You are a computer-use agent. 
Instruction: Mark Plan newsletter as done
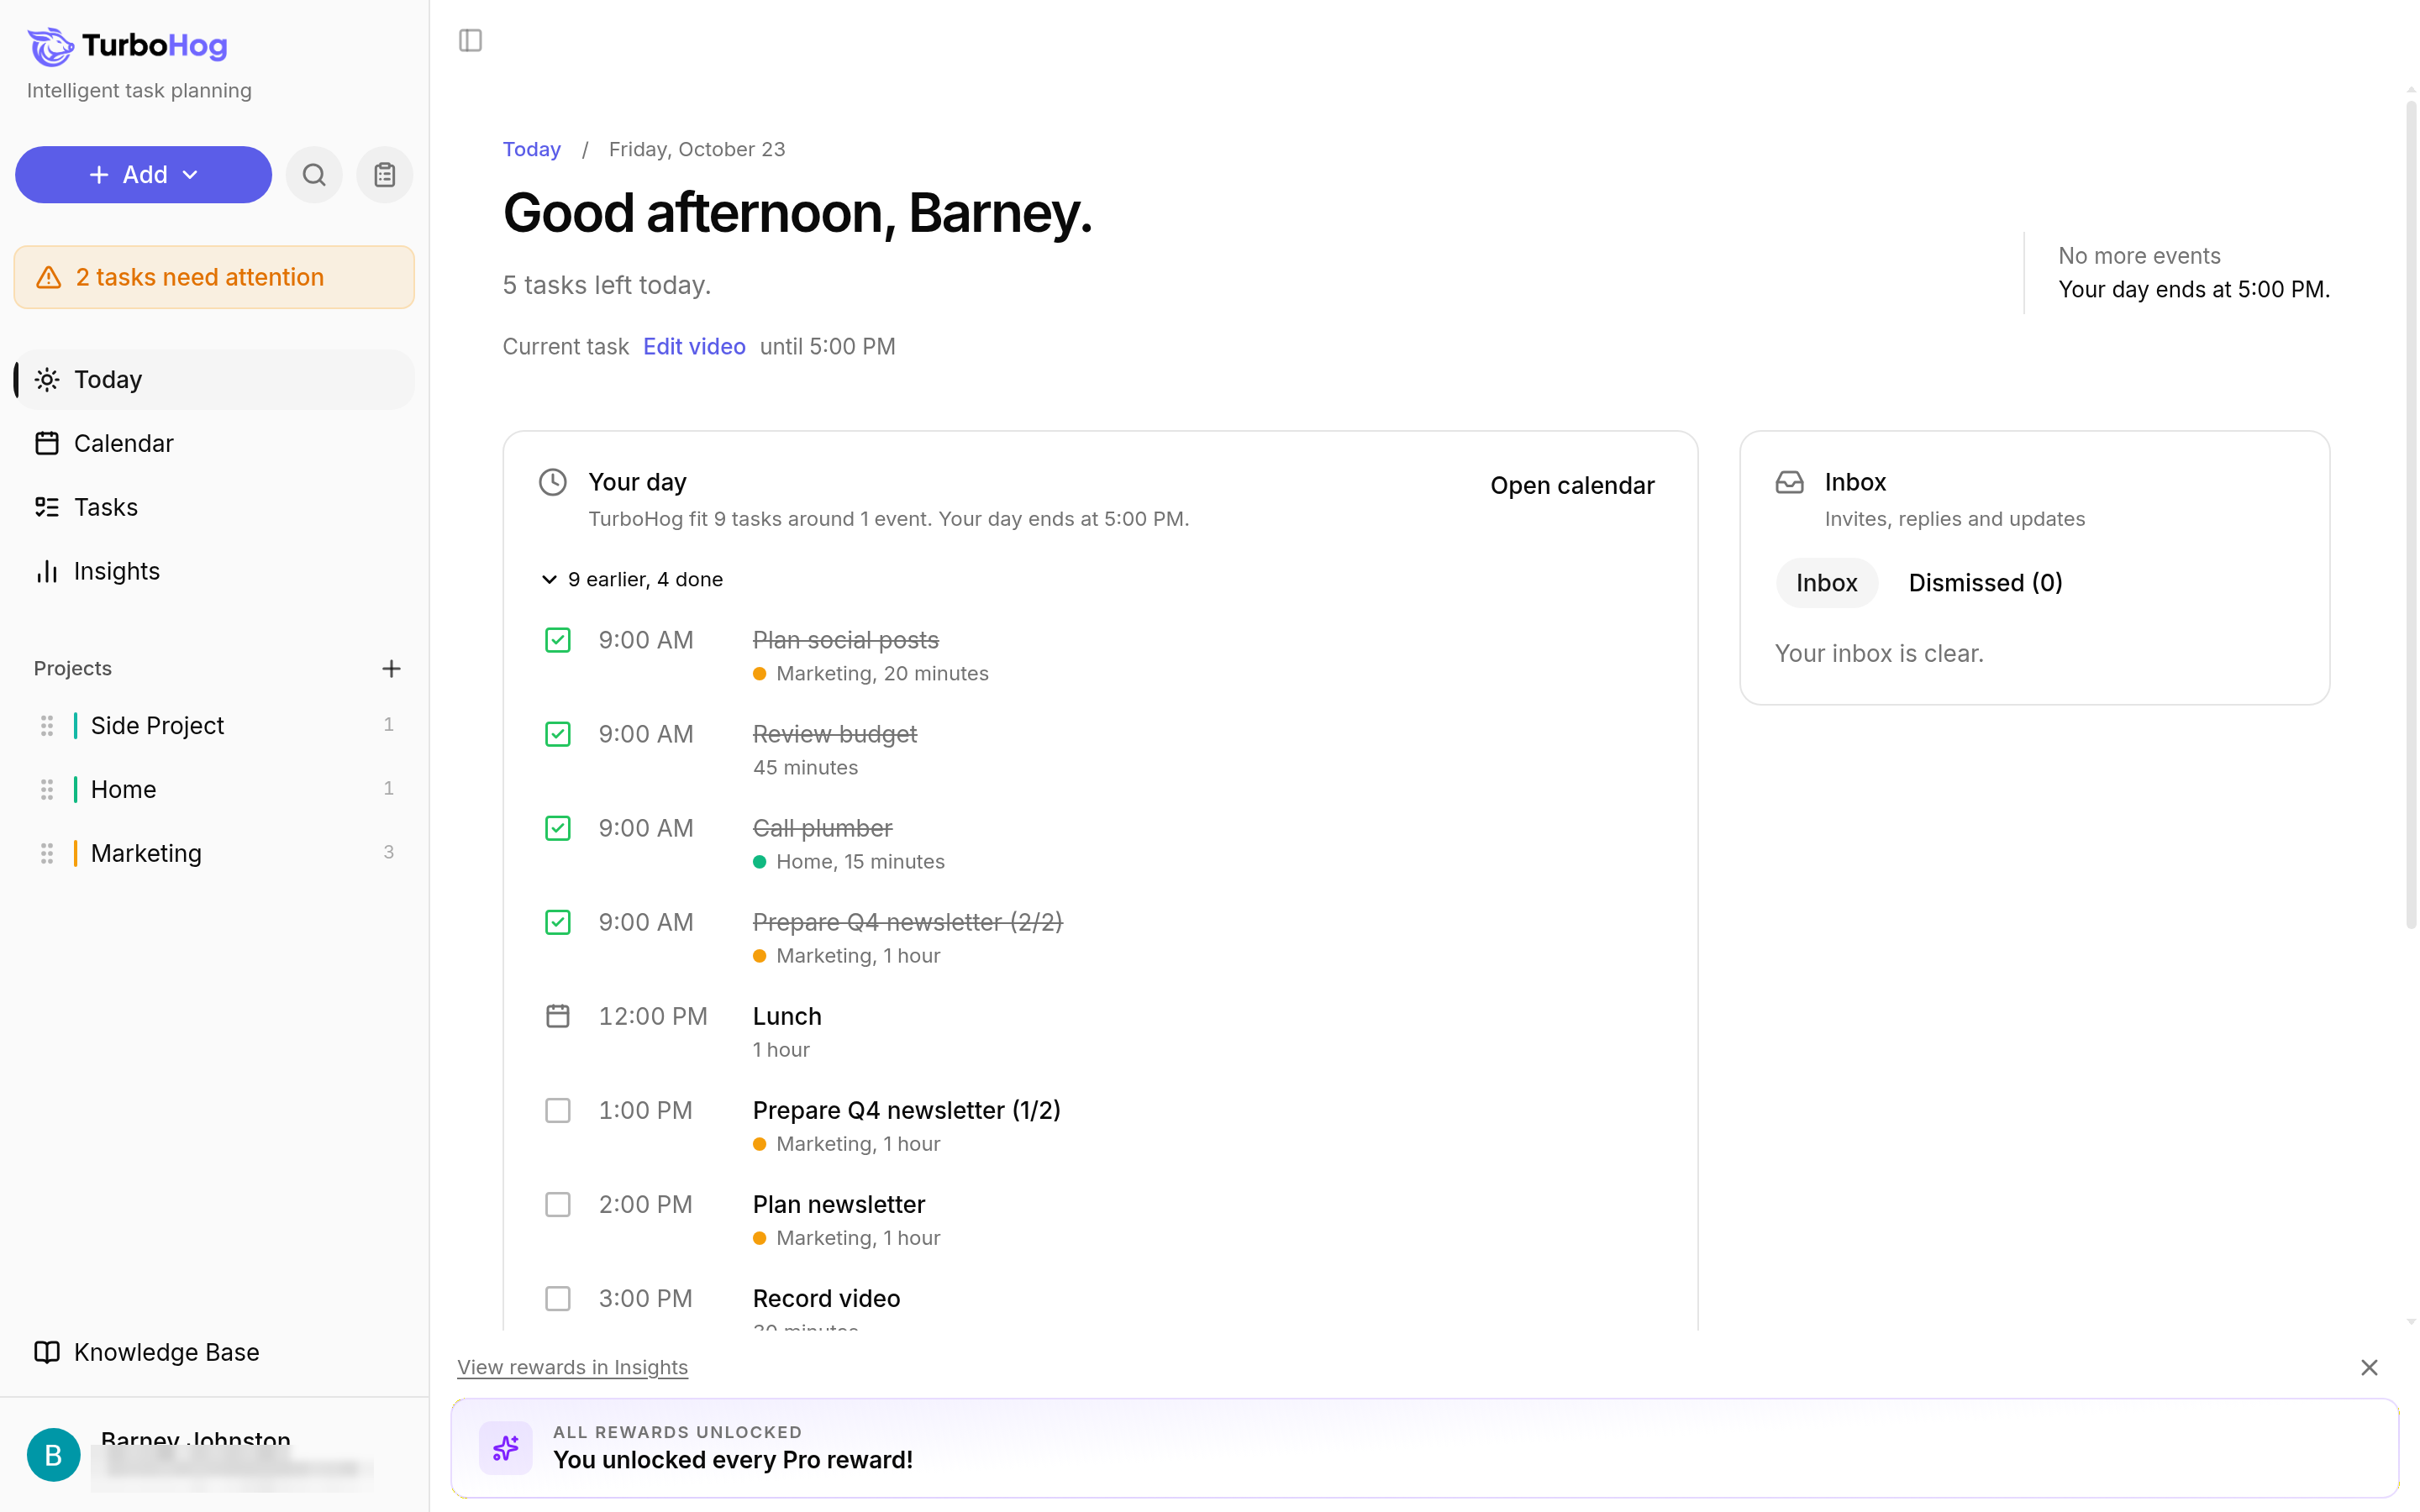pos(558,1204)
